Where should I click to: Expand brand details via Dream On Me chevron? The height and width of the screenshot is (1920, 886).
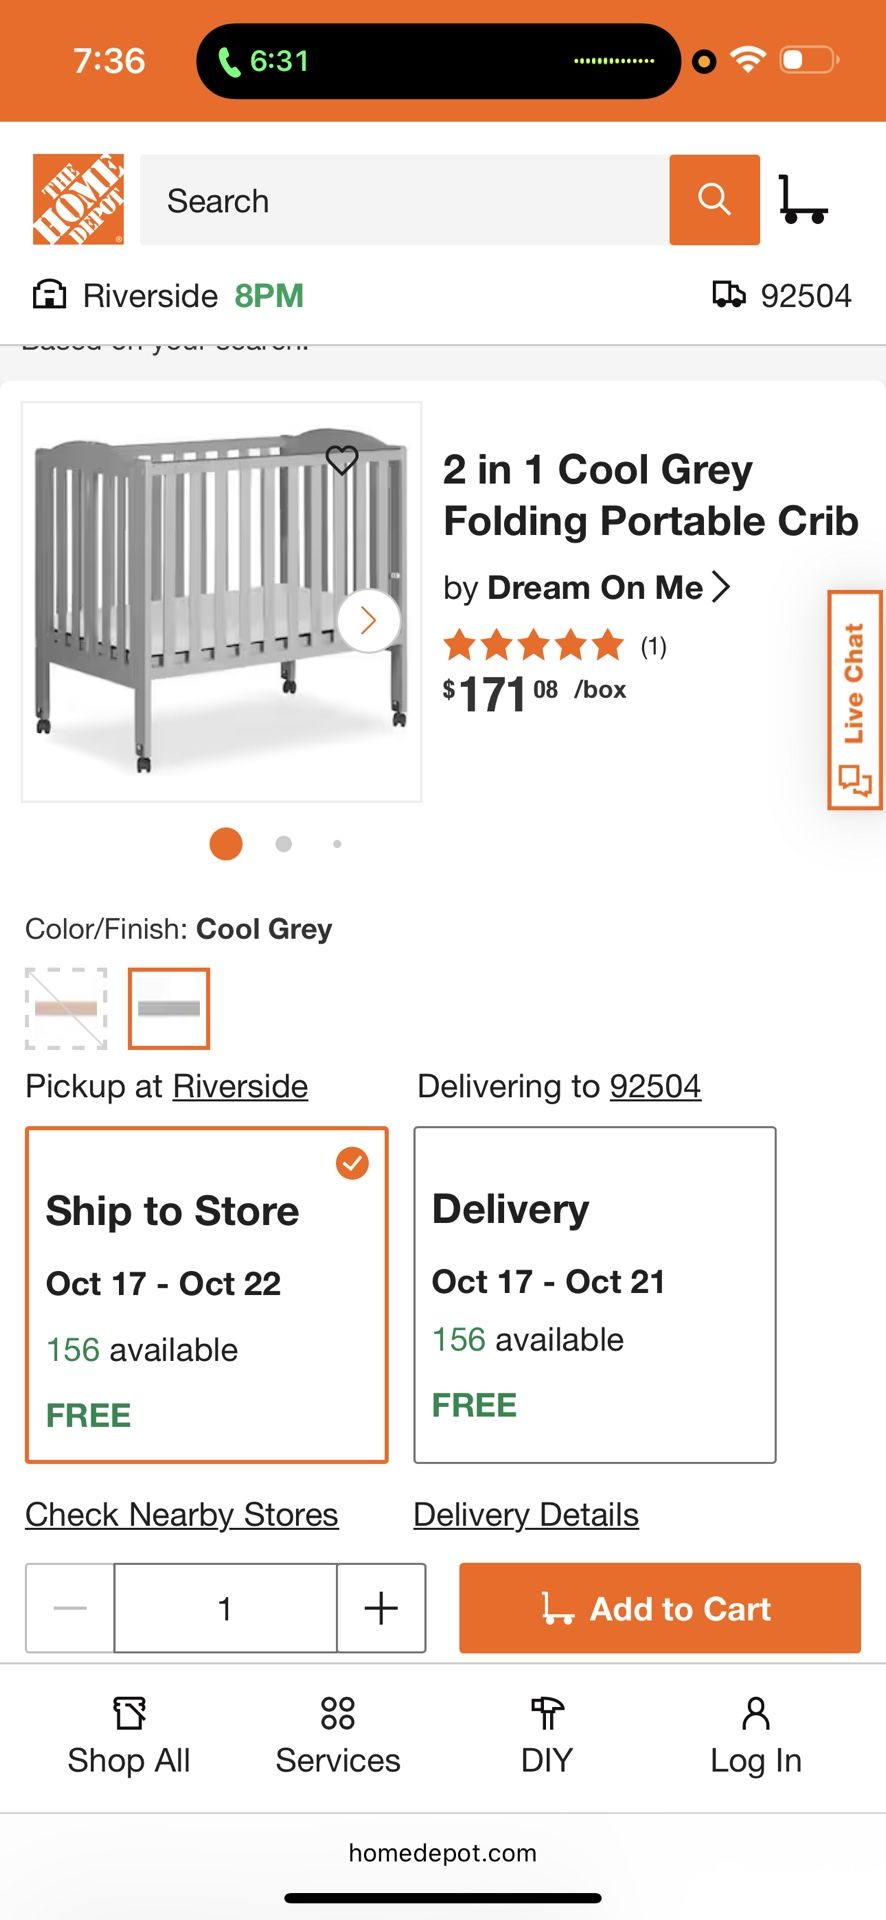point(722,587)
